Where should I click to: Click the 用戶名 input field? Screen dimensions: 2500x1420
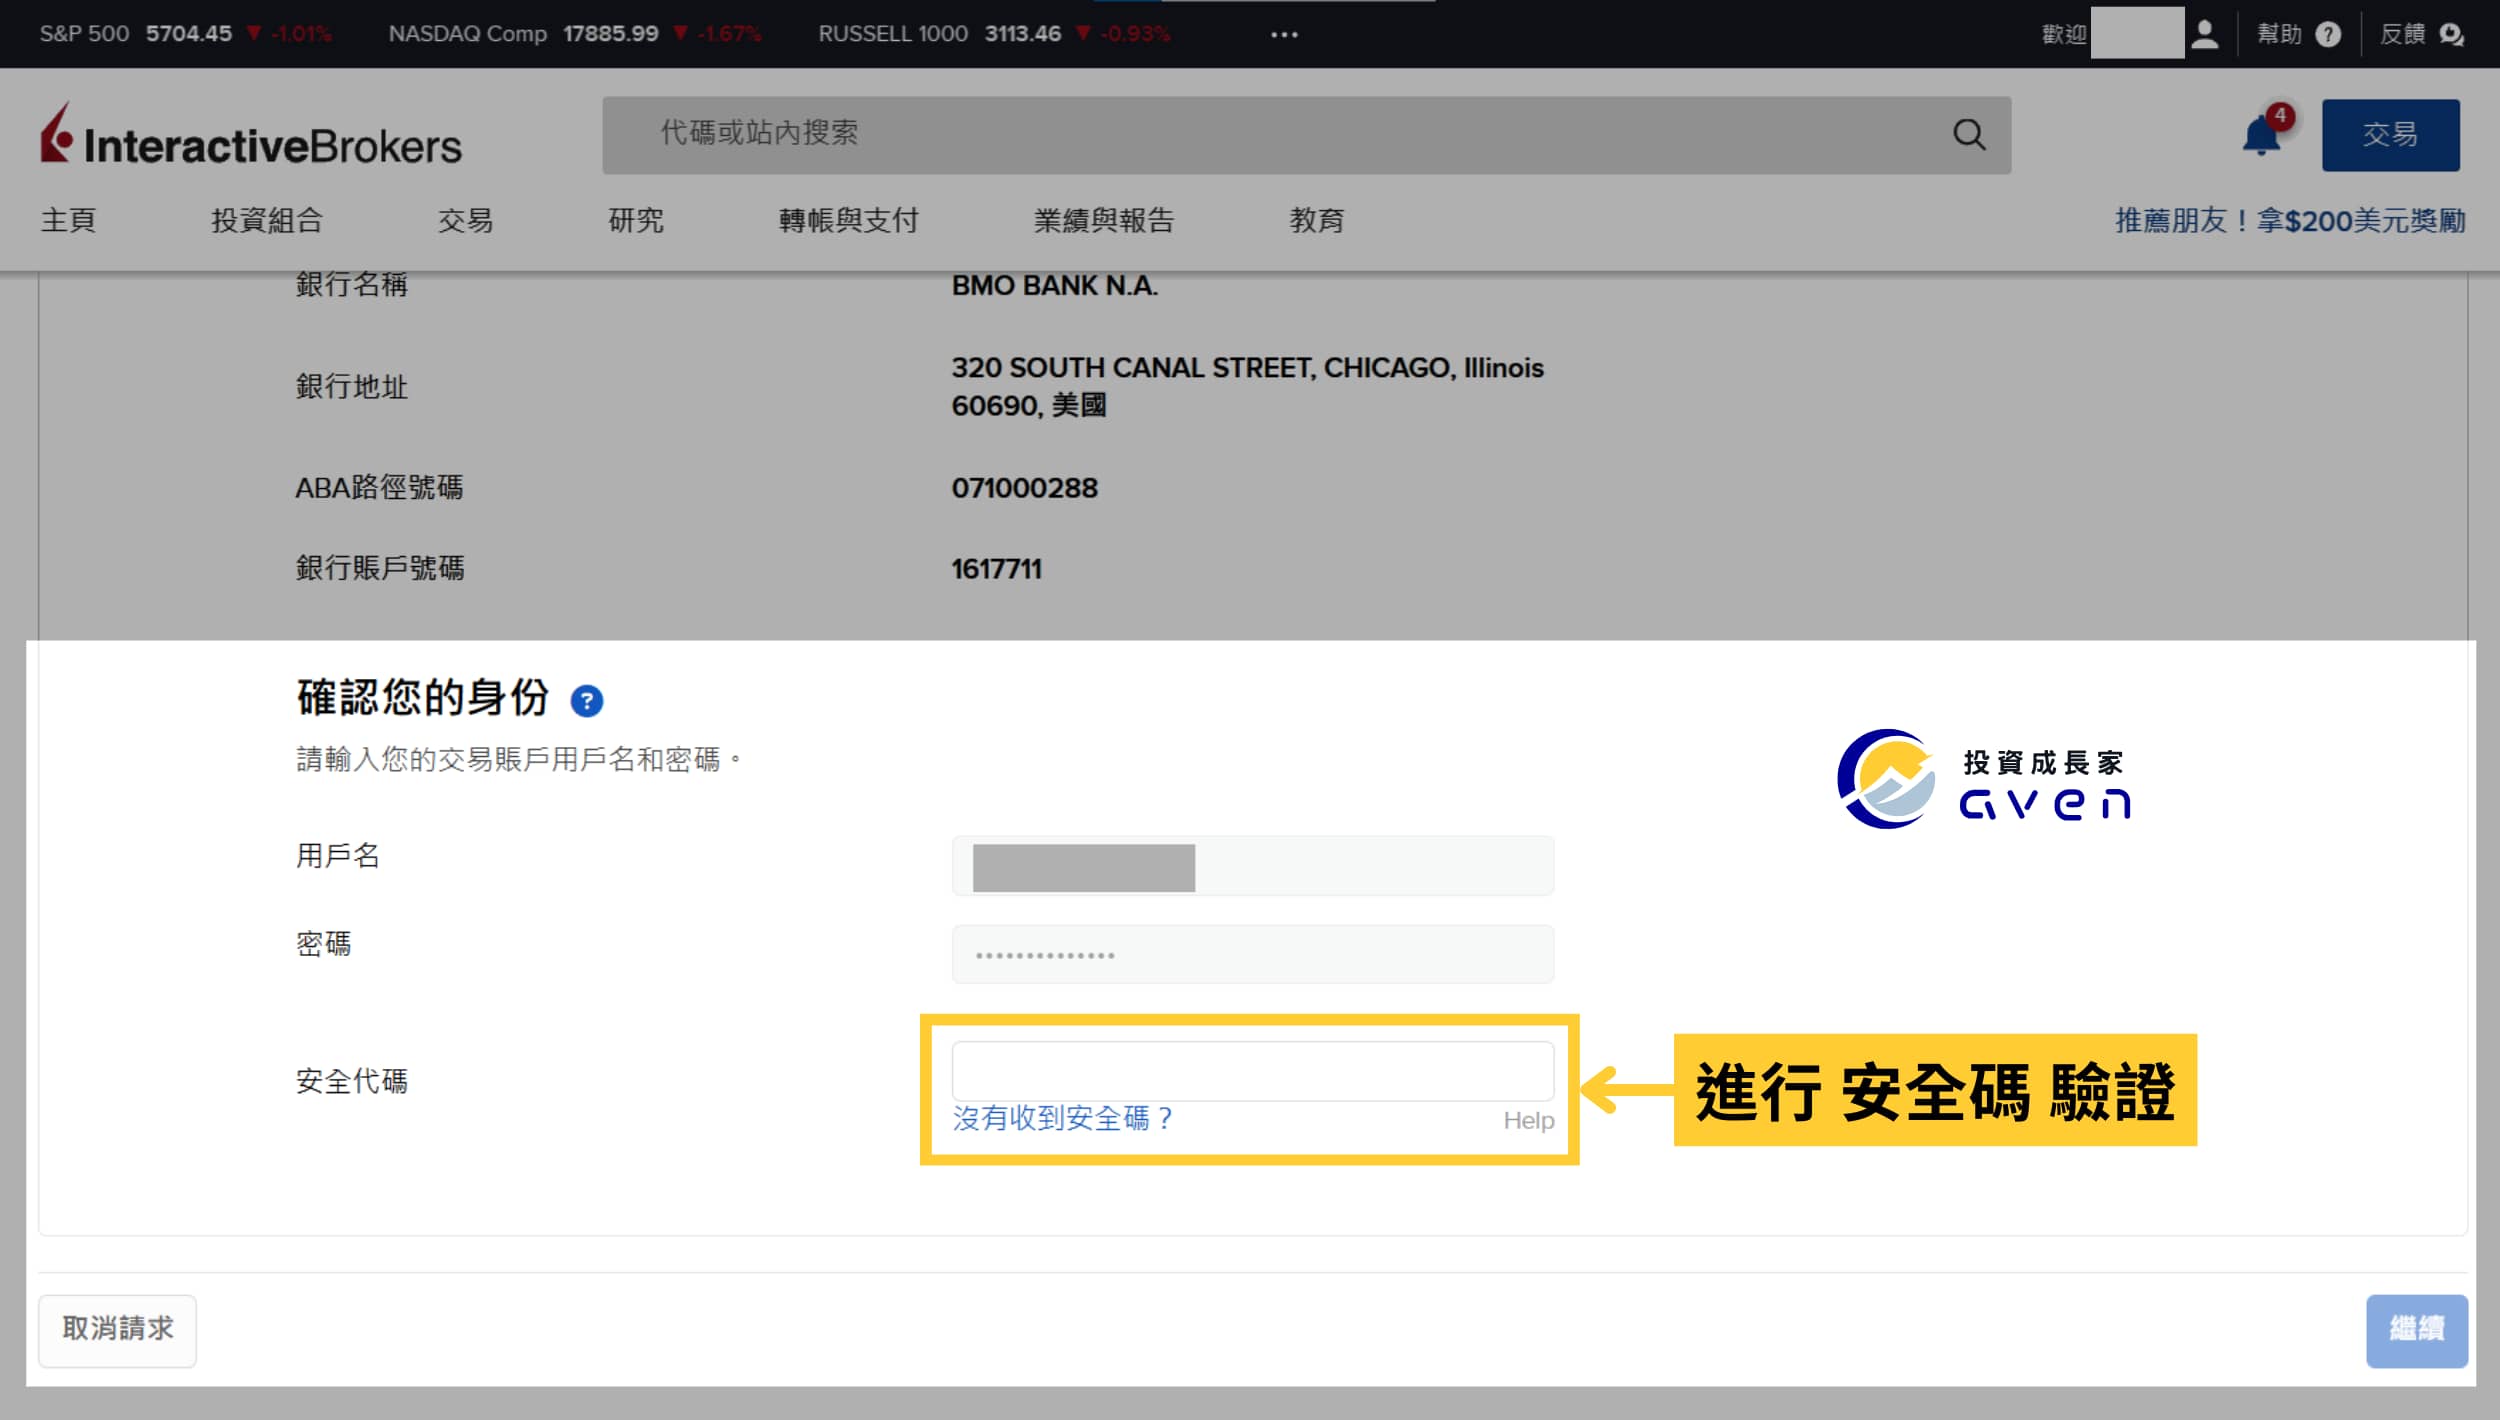[1252, 866]
